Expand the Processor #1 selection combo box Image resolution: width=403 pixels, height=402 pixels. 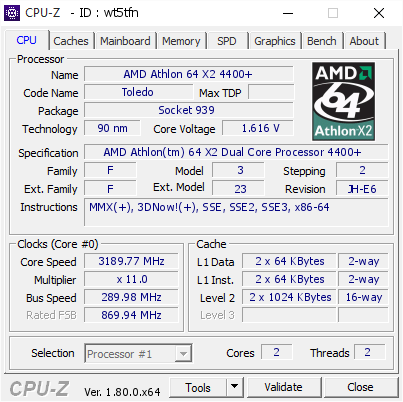(x=138, y=353)
